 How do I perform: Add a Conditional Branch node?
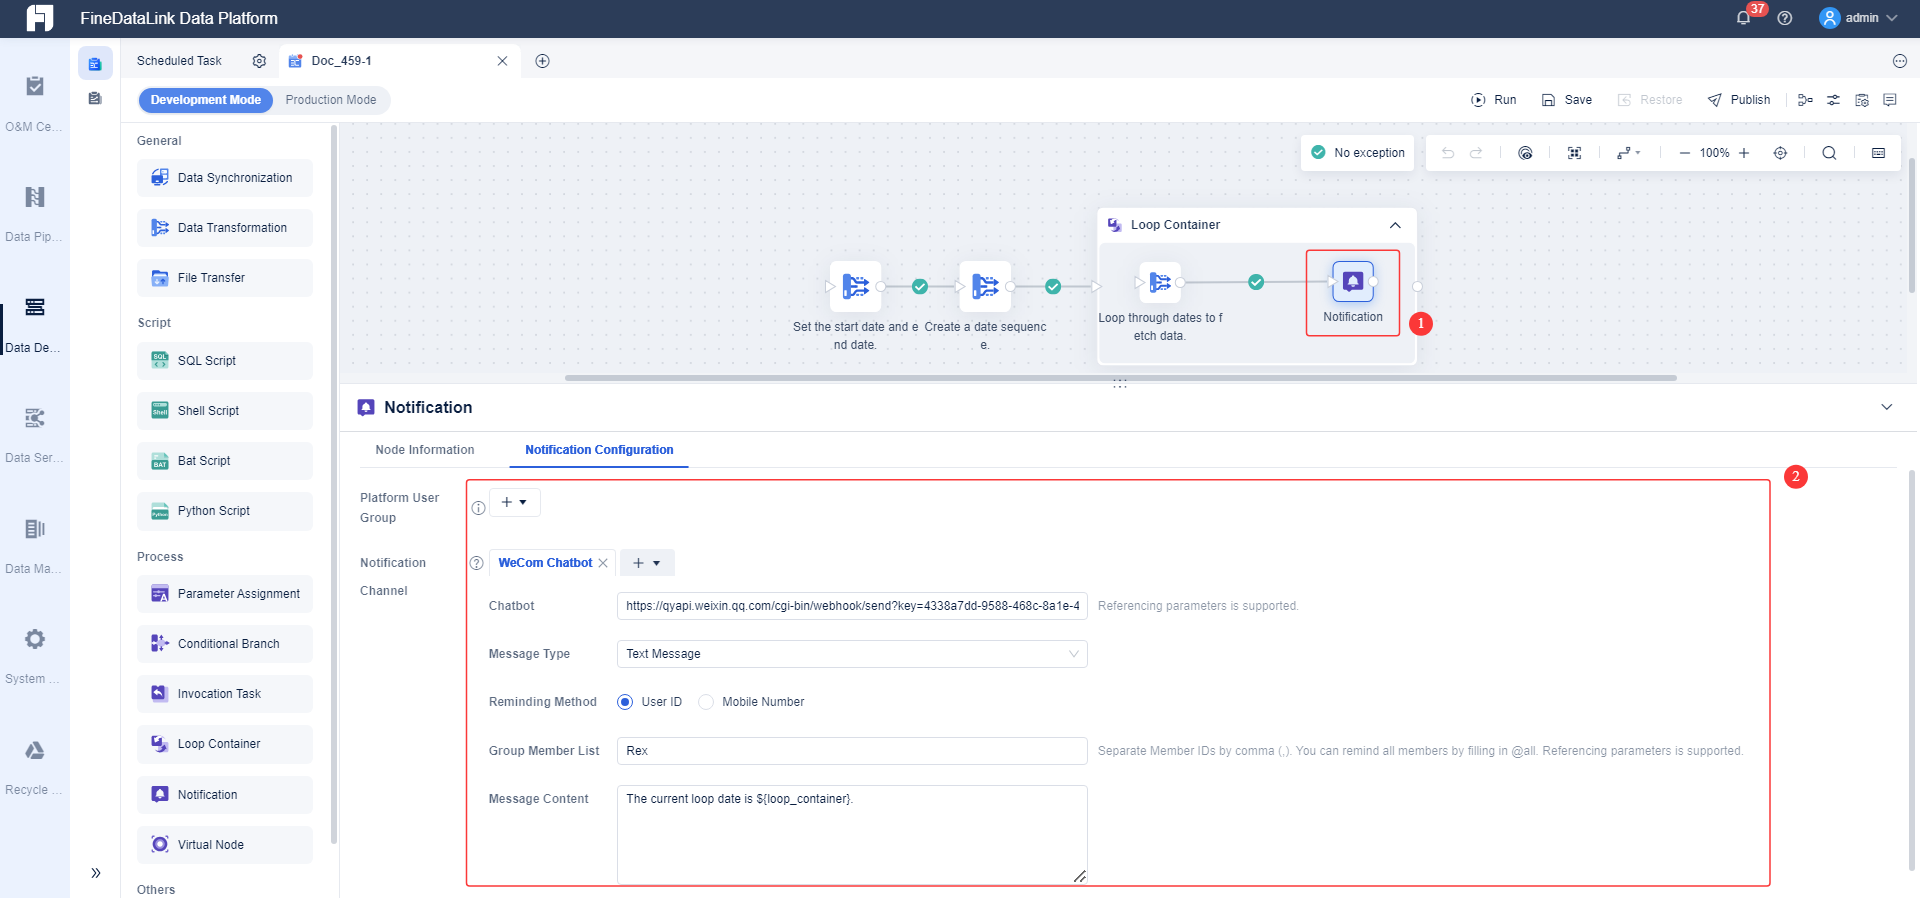coord(225,644)
